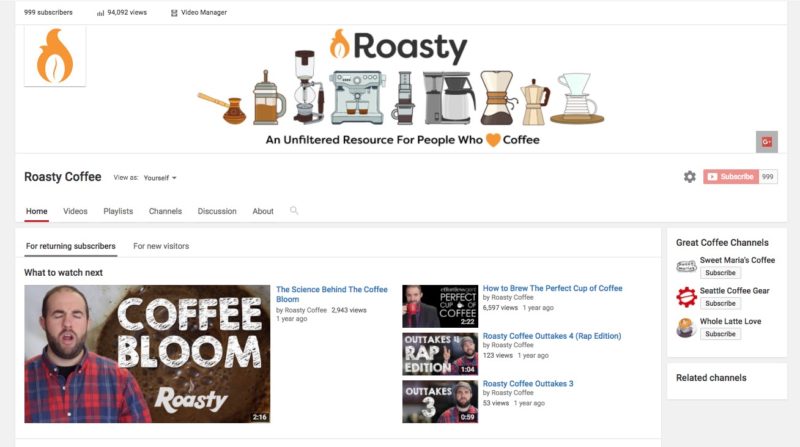
Task: Click the Great Coffee Channels heading
Action: 722,243
